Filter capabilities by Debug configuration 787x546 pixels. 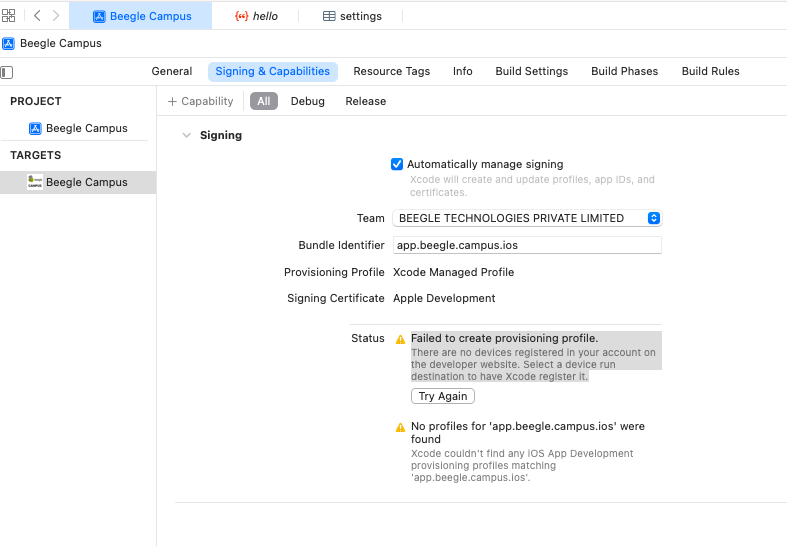(x=307, y=101)
